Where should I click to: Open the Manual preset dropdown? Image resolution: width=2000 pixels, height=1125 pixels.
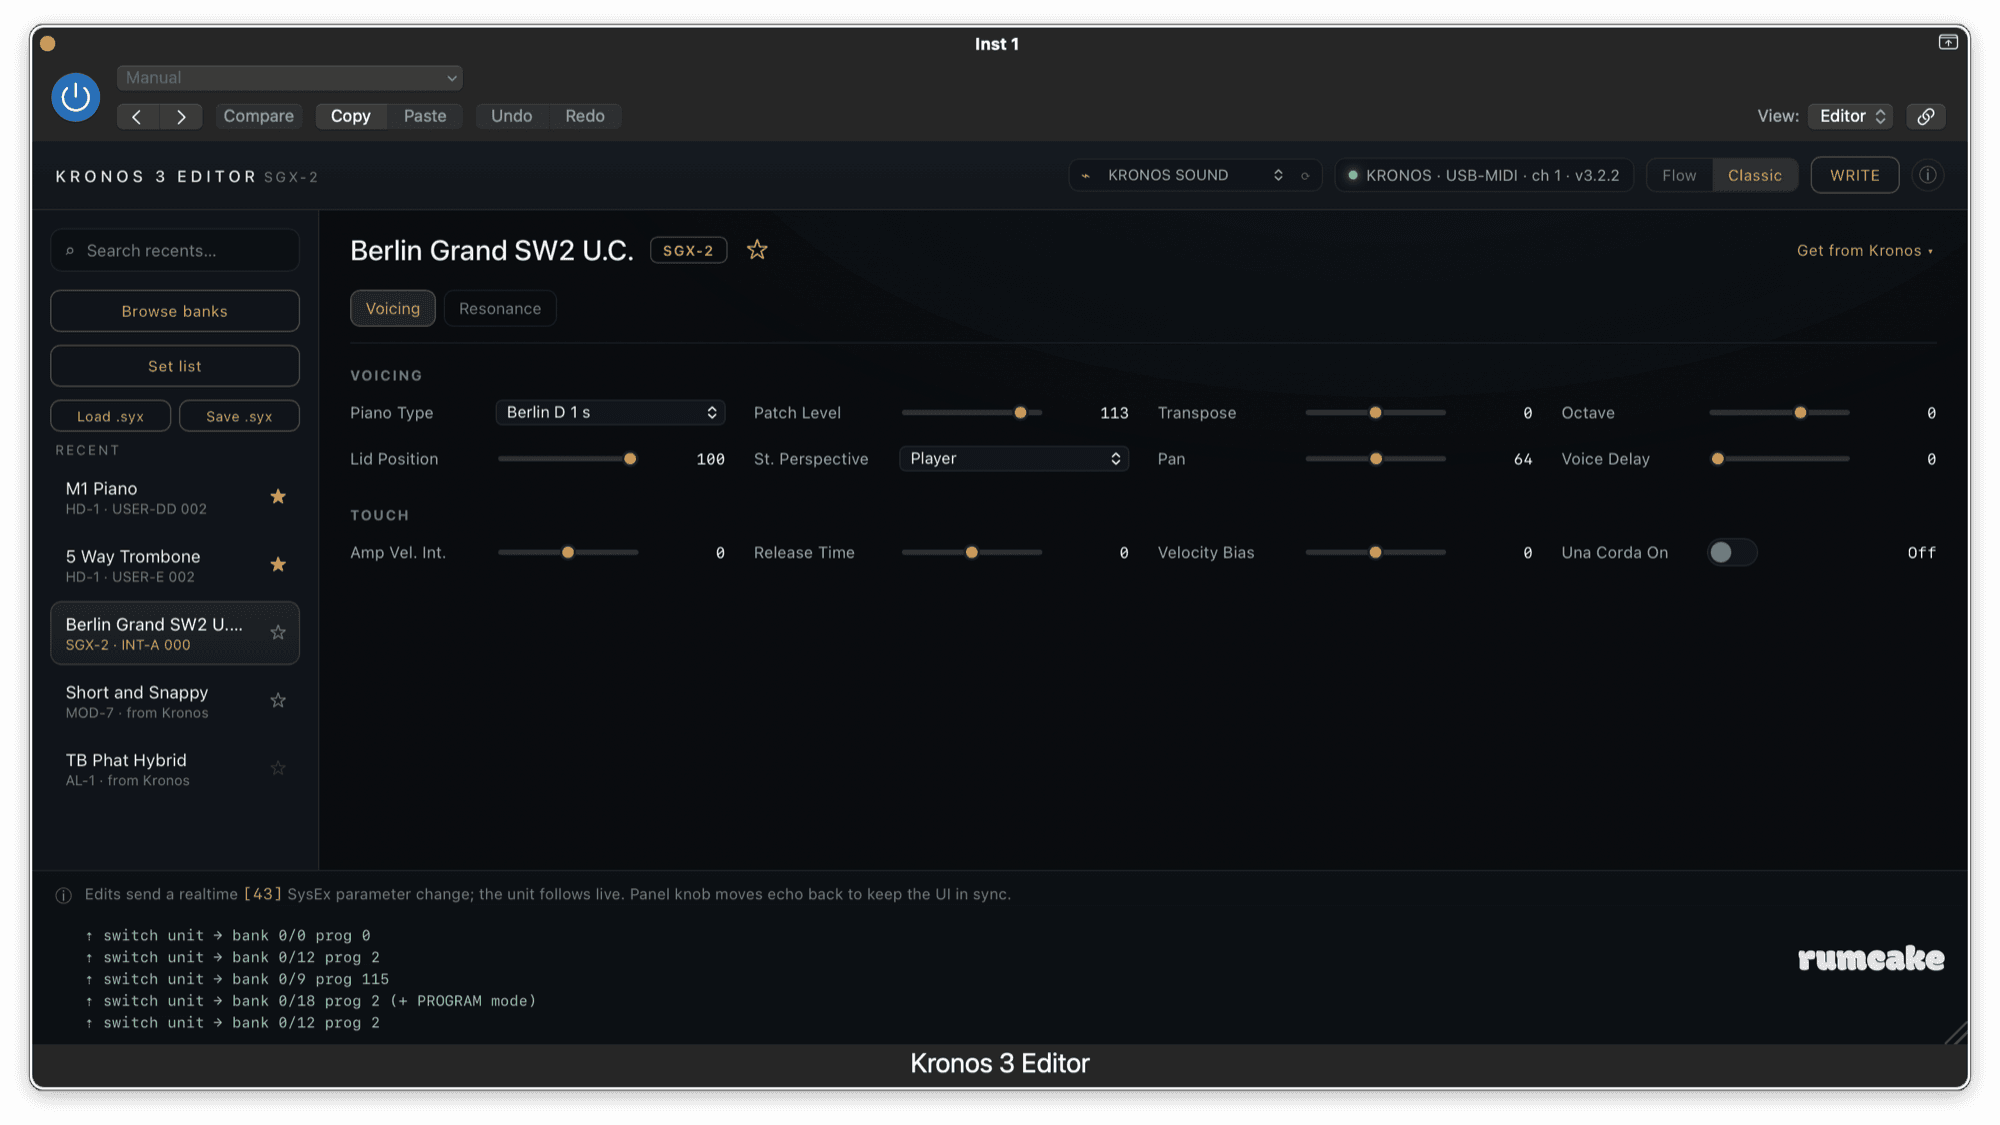[x=289, y=78]
